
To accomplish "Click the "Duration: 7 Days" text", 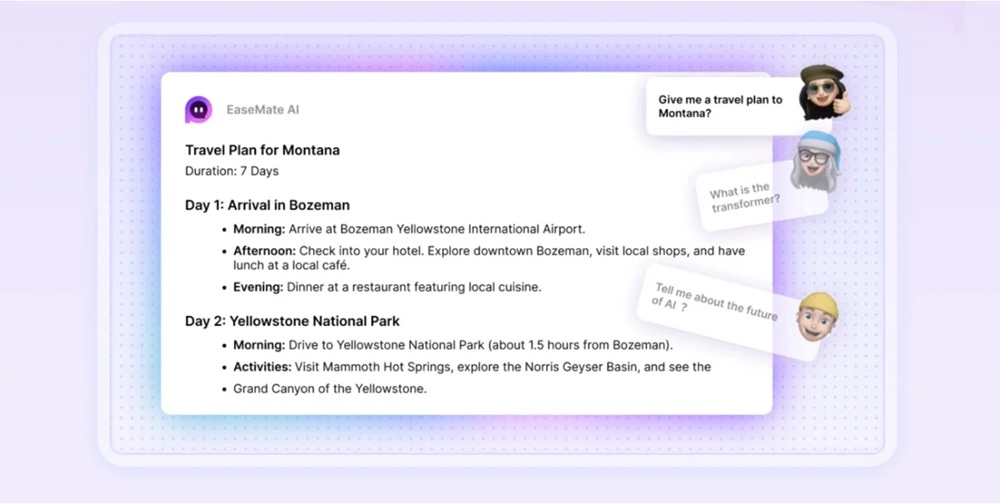I will click(231, 171).
